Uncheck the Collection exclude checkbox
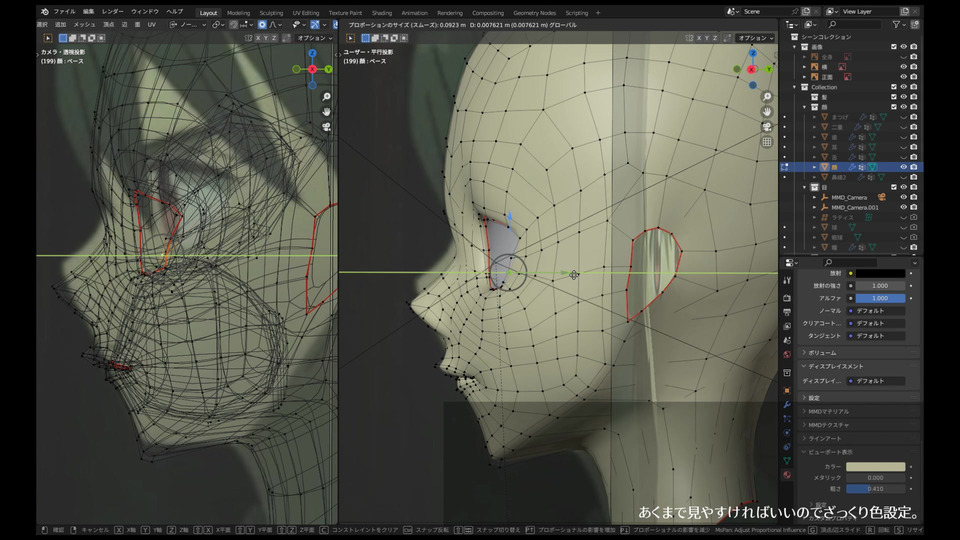 tap(893, 87)
